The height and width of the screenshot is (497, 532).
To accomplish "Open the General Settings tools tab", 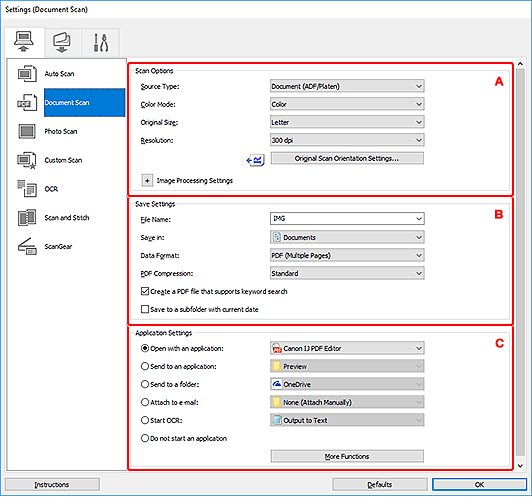I will coord(101,42).
